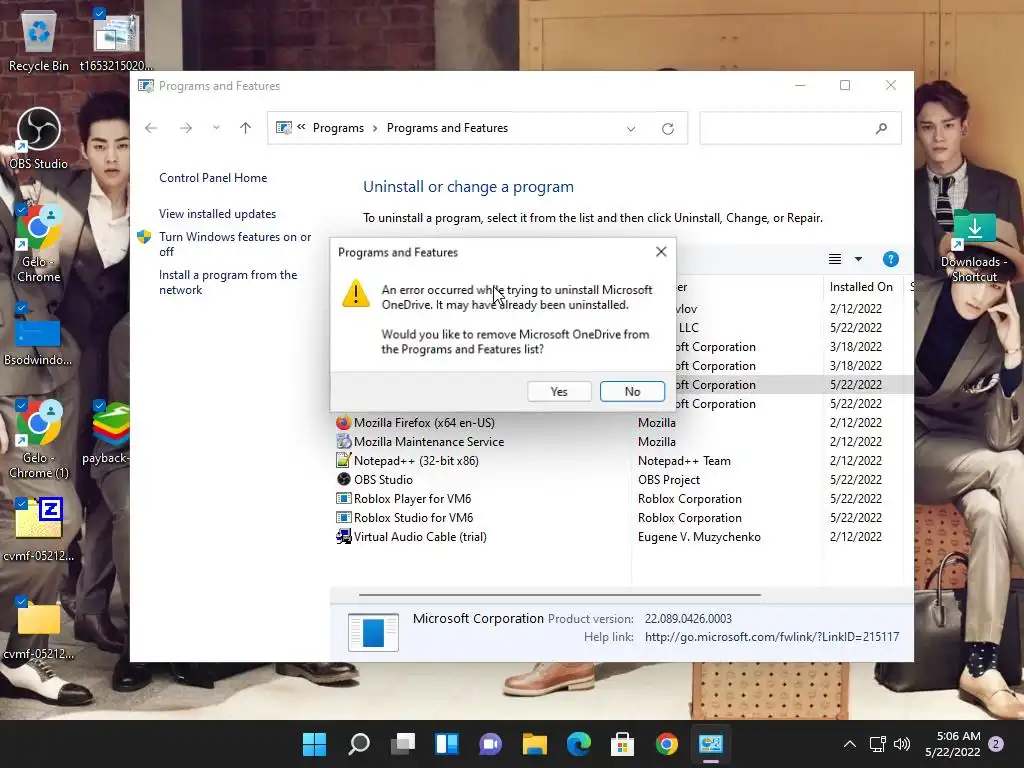Open the Windows Start button
The width and height of the screenshot is (1024, 768).
point(314,744)
